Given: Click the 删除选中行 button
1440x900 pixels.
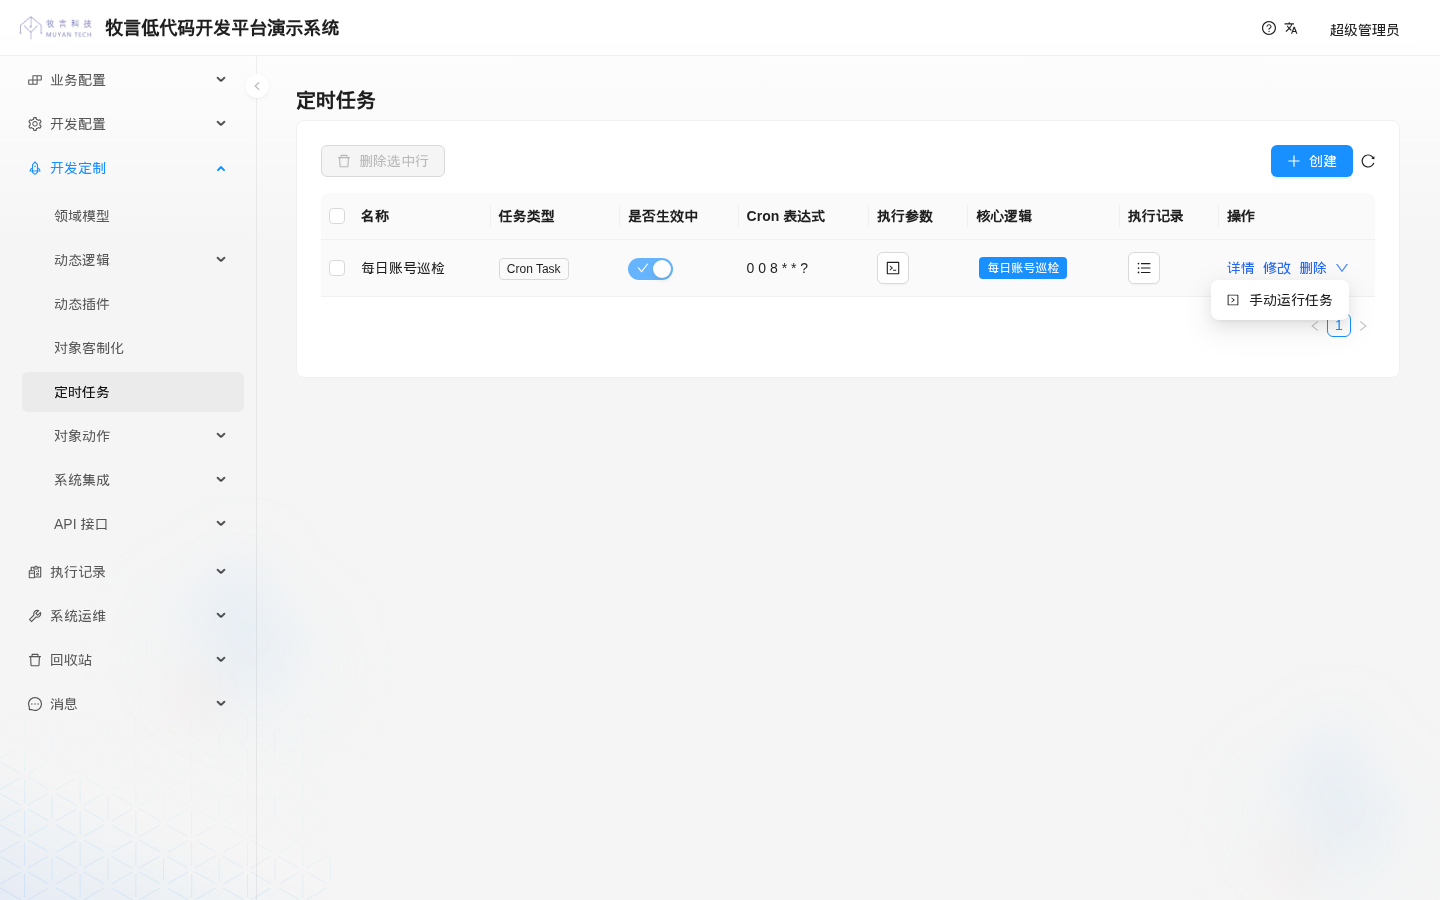Looking at the screenshot, I should (x=383, y=161).
